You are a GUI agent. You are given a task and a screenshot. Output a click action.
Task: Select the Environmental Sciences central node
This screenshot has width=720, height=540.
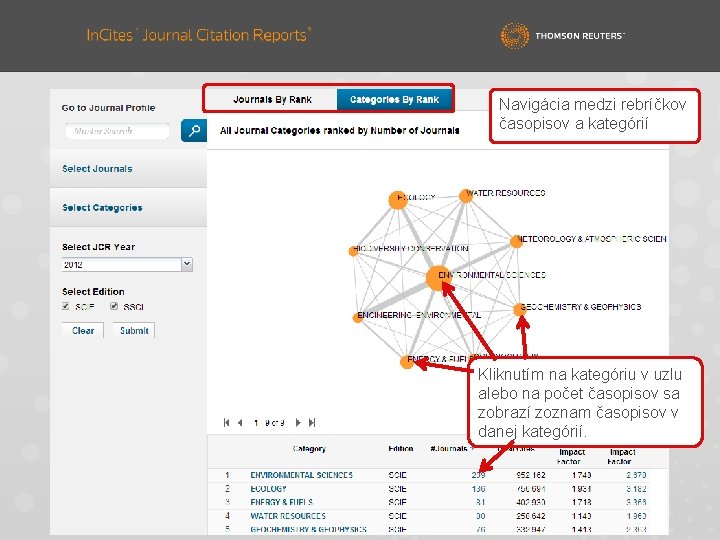438,278
